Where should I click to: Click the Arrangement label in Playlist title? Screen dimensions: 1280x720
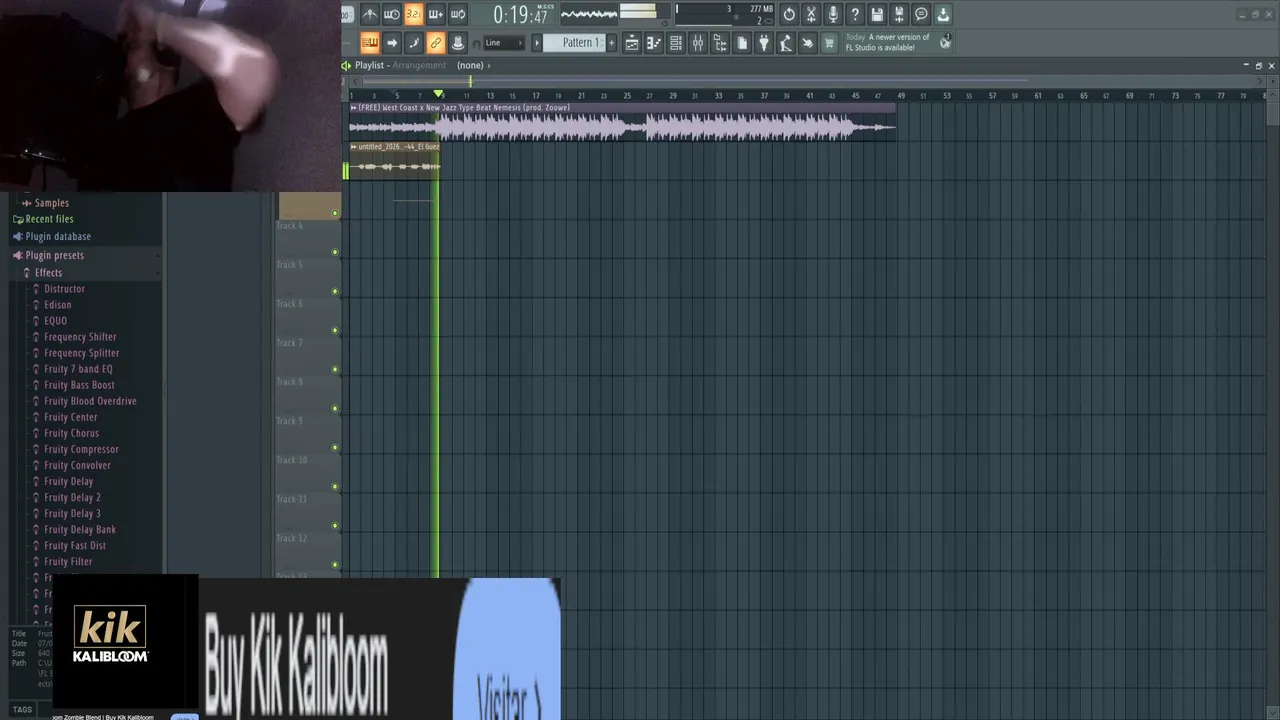pyautogui.click(x=419, y=65)
